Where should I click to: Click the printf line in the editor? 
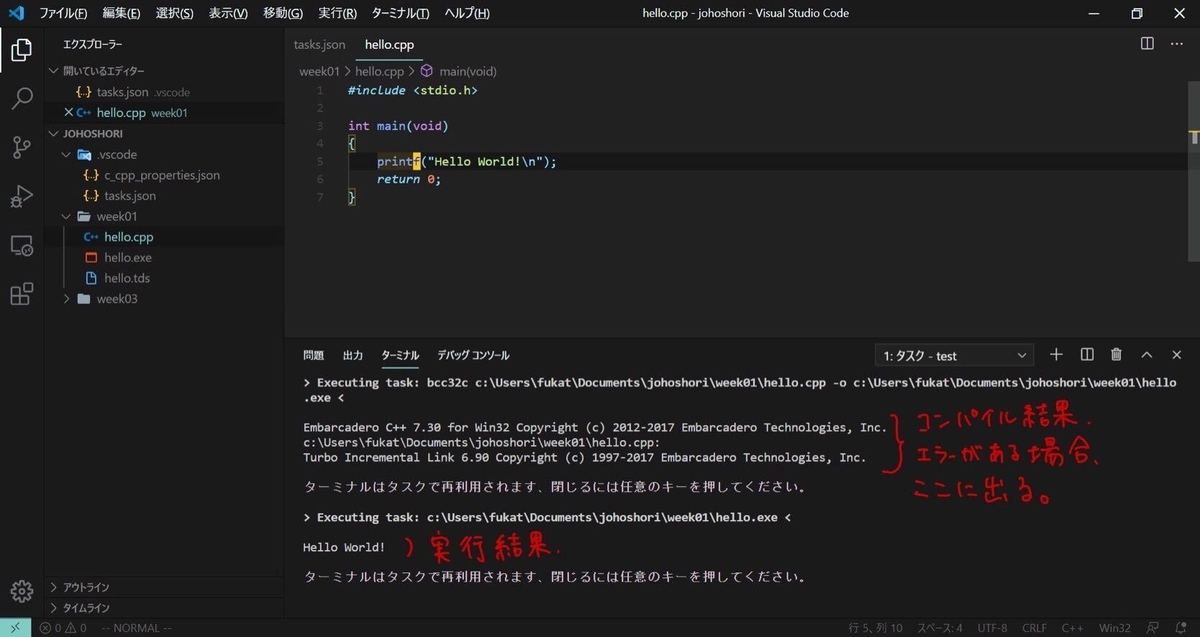pyautogui.click(x=467, y=161)
